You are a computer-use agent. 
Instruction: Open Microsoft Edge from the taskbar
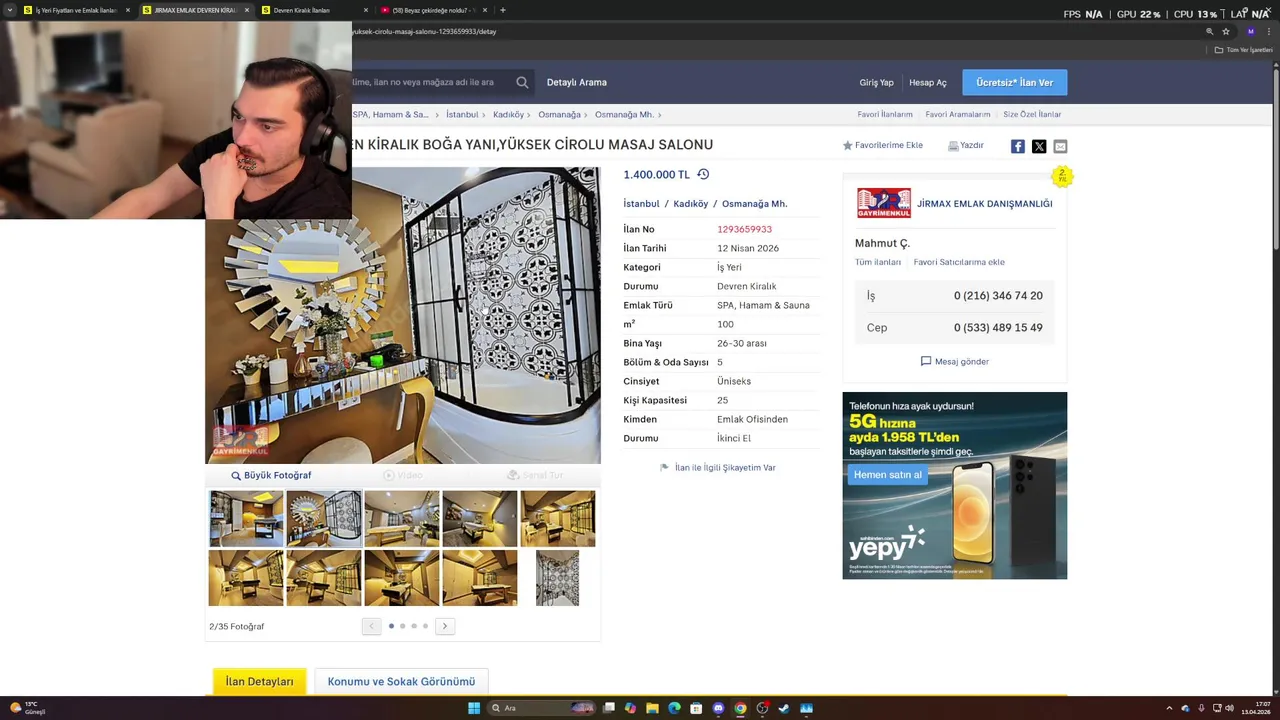pyautogui.click(x=674, y=708)
